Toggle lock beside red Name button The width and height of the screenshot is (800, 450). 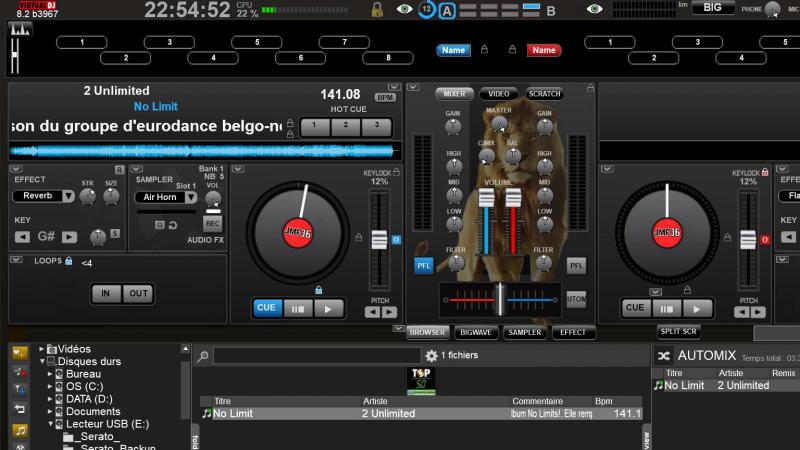[512, 49]
